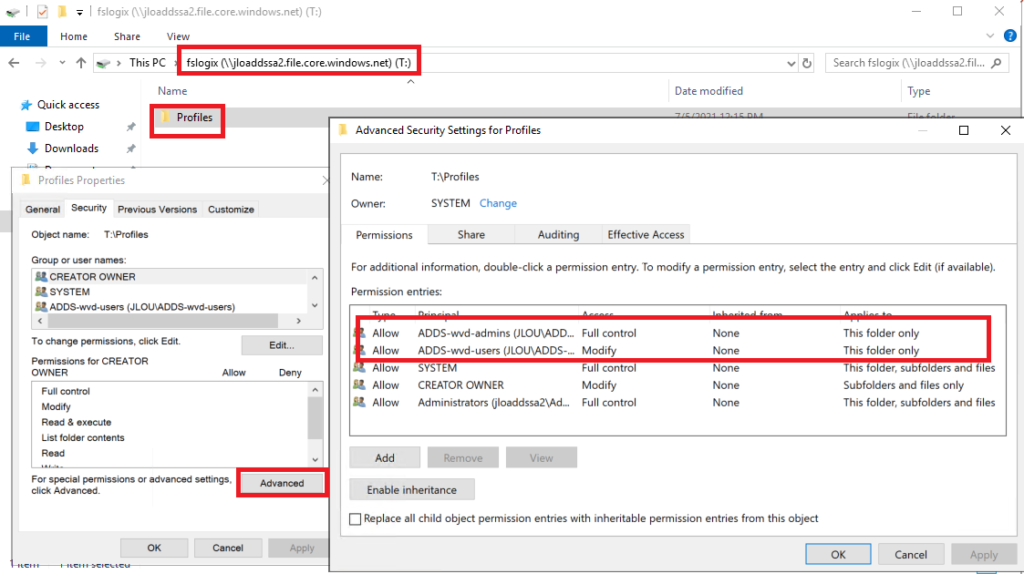1024x574 pixels.
Task: Open the Auditing tab
Action: [x=558, y=234]
